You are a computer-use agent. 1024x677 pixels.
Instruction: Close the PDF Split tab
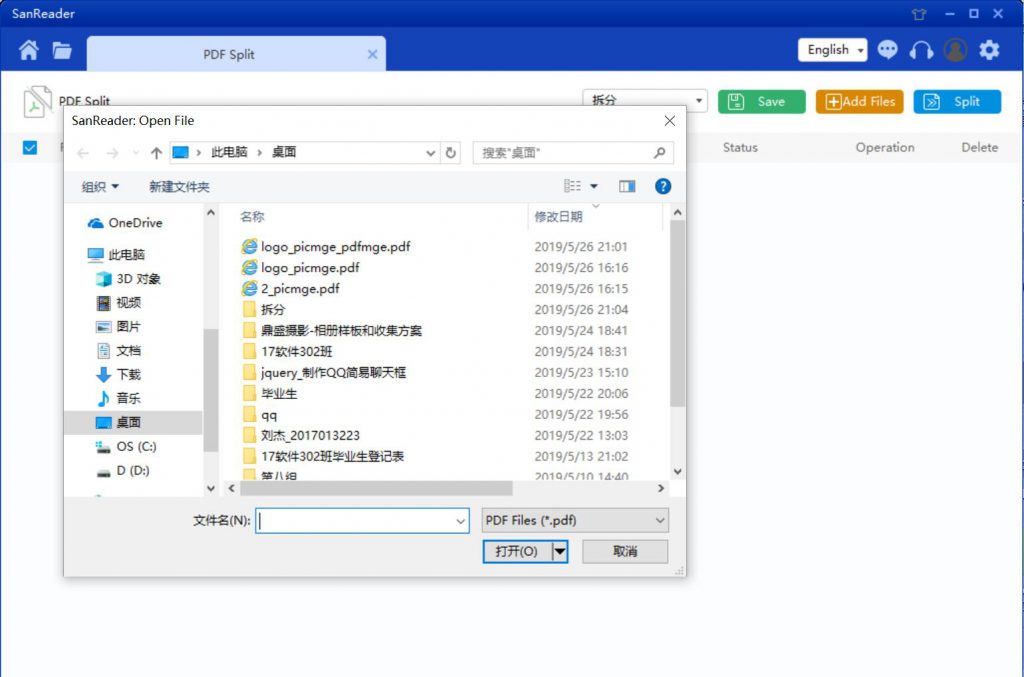click(373, 54)
